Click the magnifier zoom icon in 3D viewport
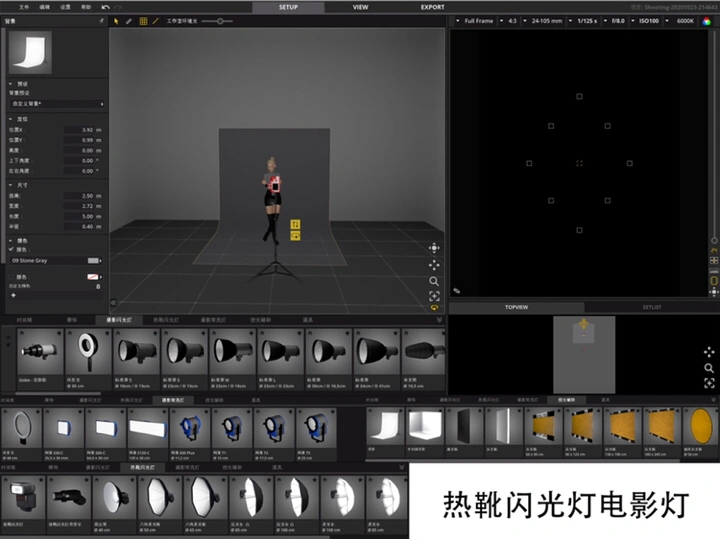Screen dimensions: 720x539 pyautogui.click(x=434, y=281)
